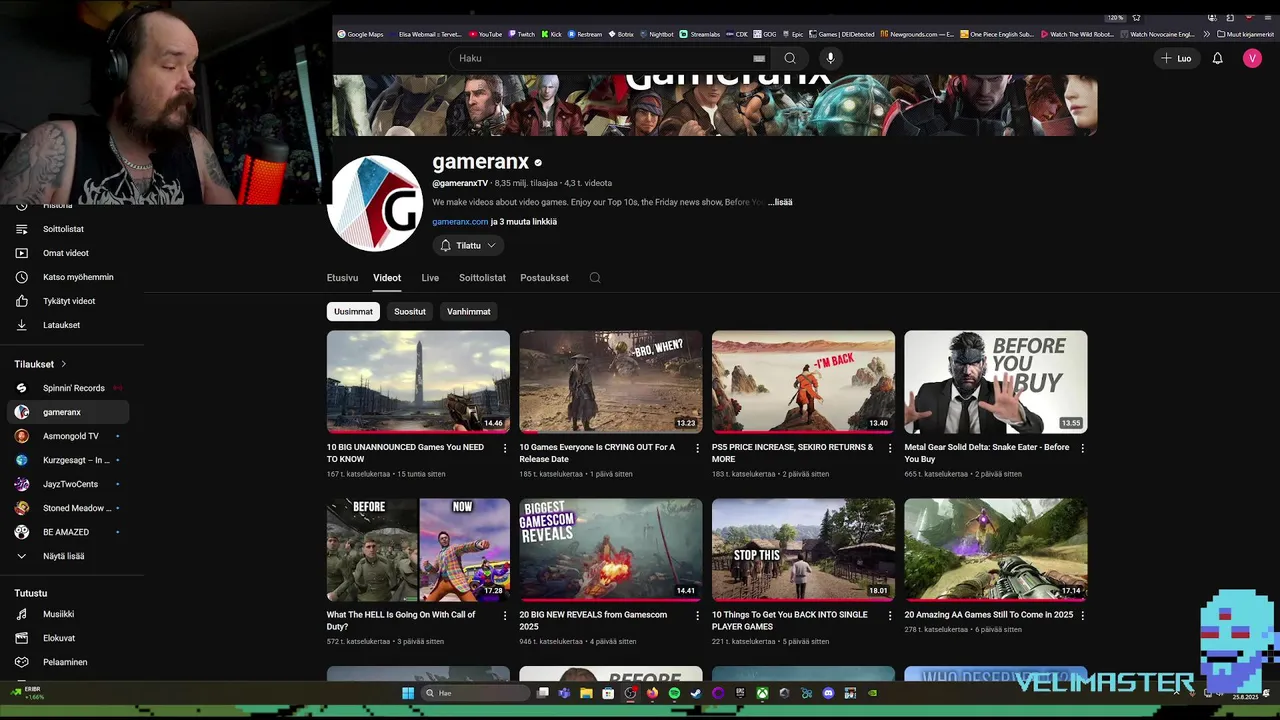The image size is (1280, 720).
Task: Open menu for PS5 PRICE INCREASE video
Action: [890, 448]
